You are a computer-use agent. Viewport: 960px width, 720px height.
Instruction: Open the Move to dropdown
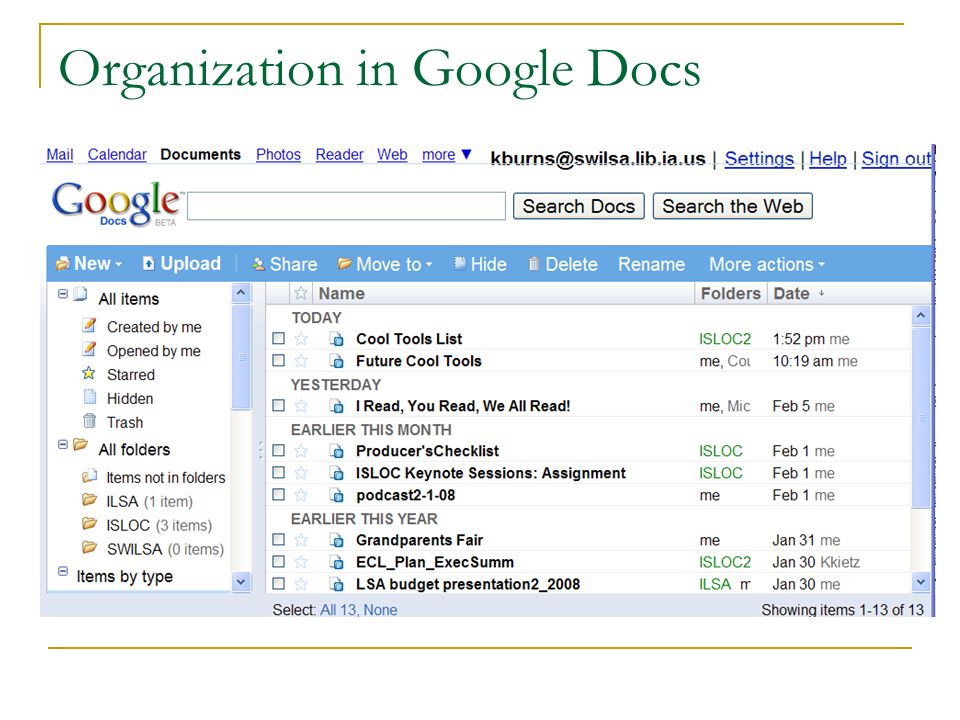point(385,264)
